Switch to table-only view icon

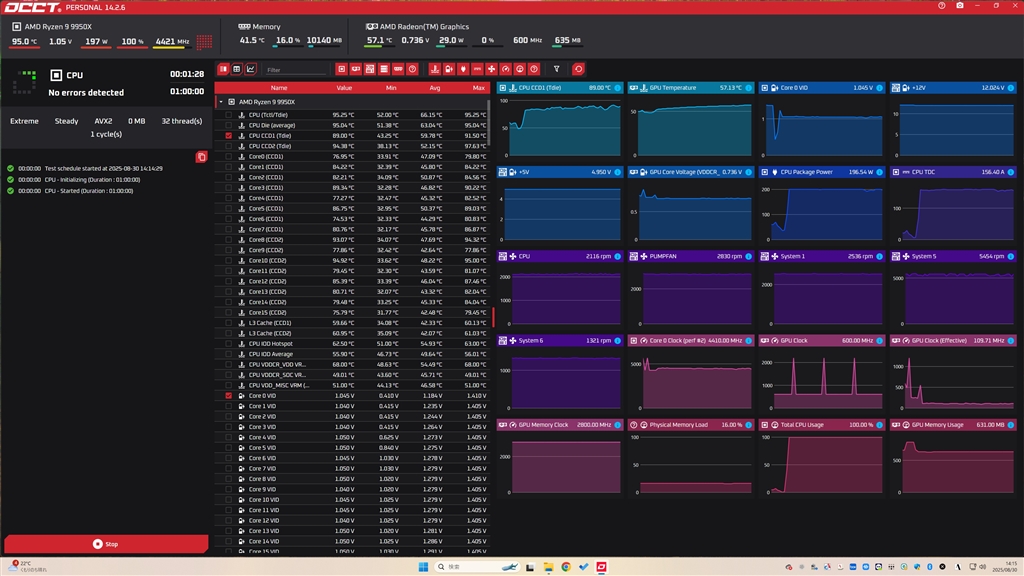tap(237, 69)
